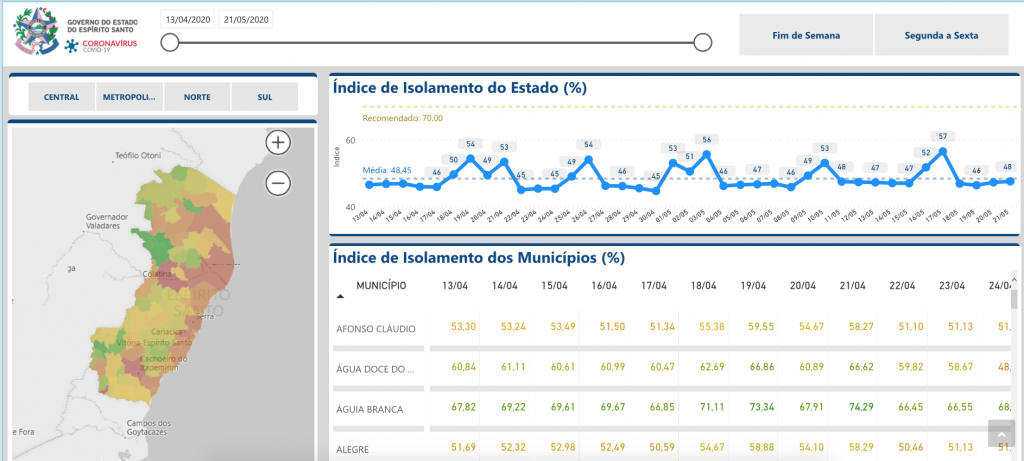
Task: Click the end date field 21/05/2020
Action: tap(247, 20)
